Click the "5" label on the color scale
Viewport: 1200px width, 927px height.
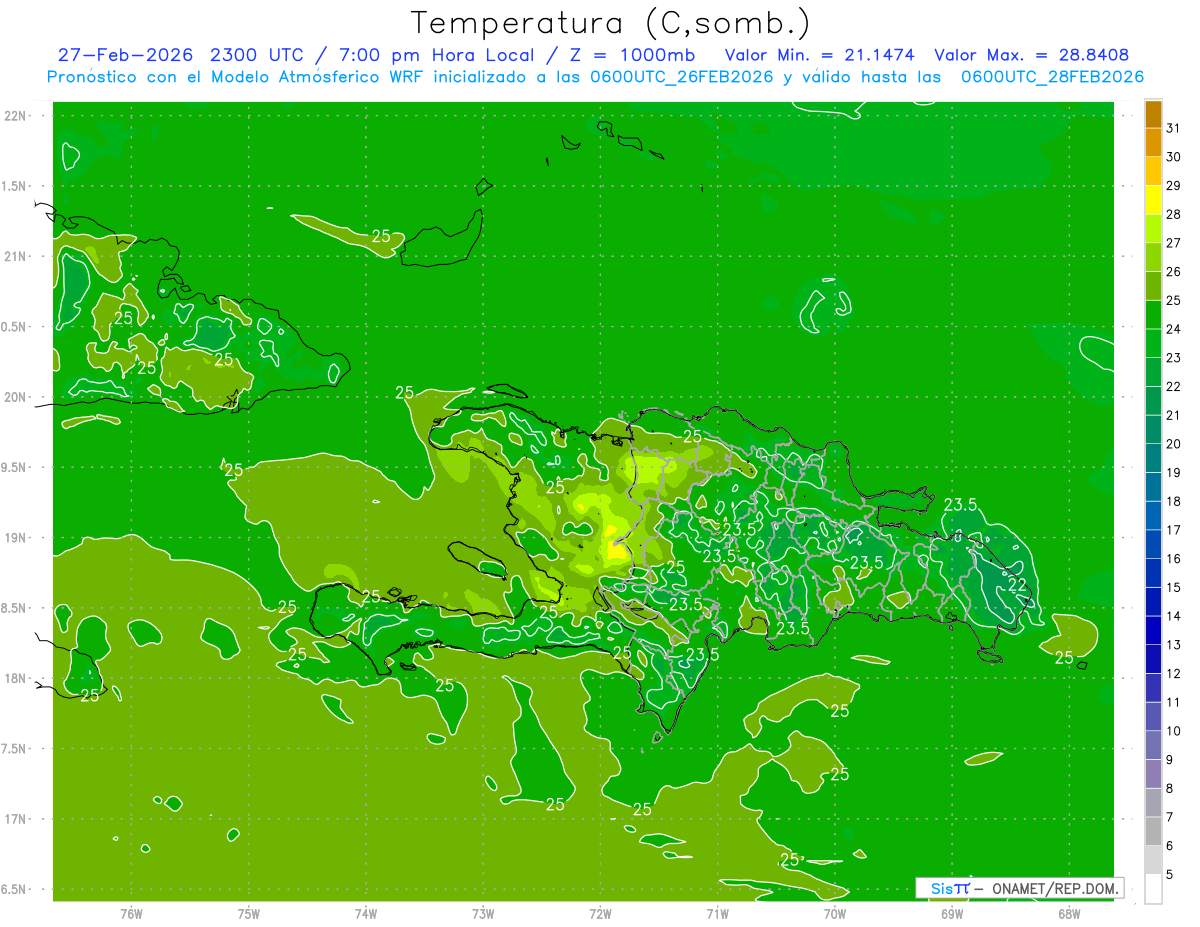1170,874
